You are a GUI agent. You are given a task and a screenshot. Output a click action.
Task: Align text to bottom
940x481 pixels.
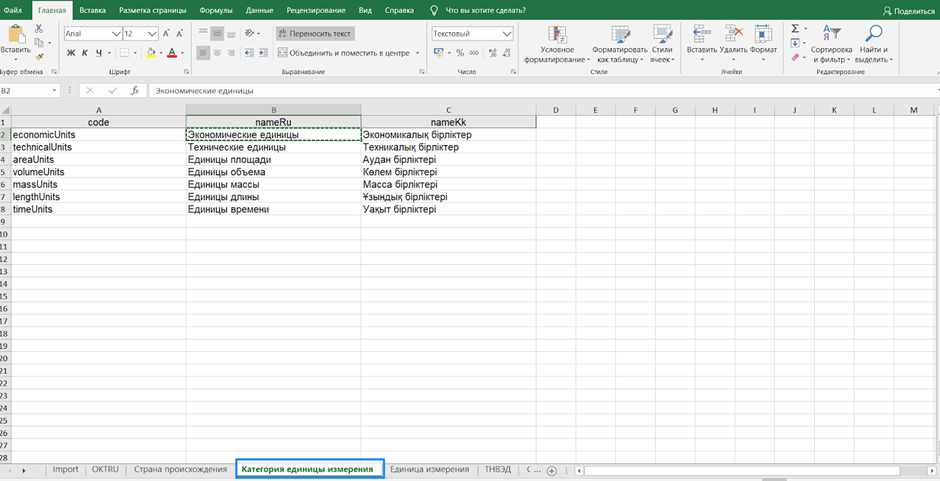pos(230,34)
